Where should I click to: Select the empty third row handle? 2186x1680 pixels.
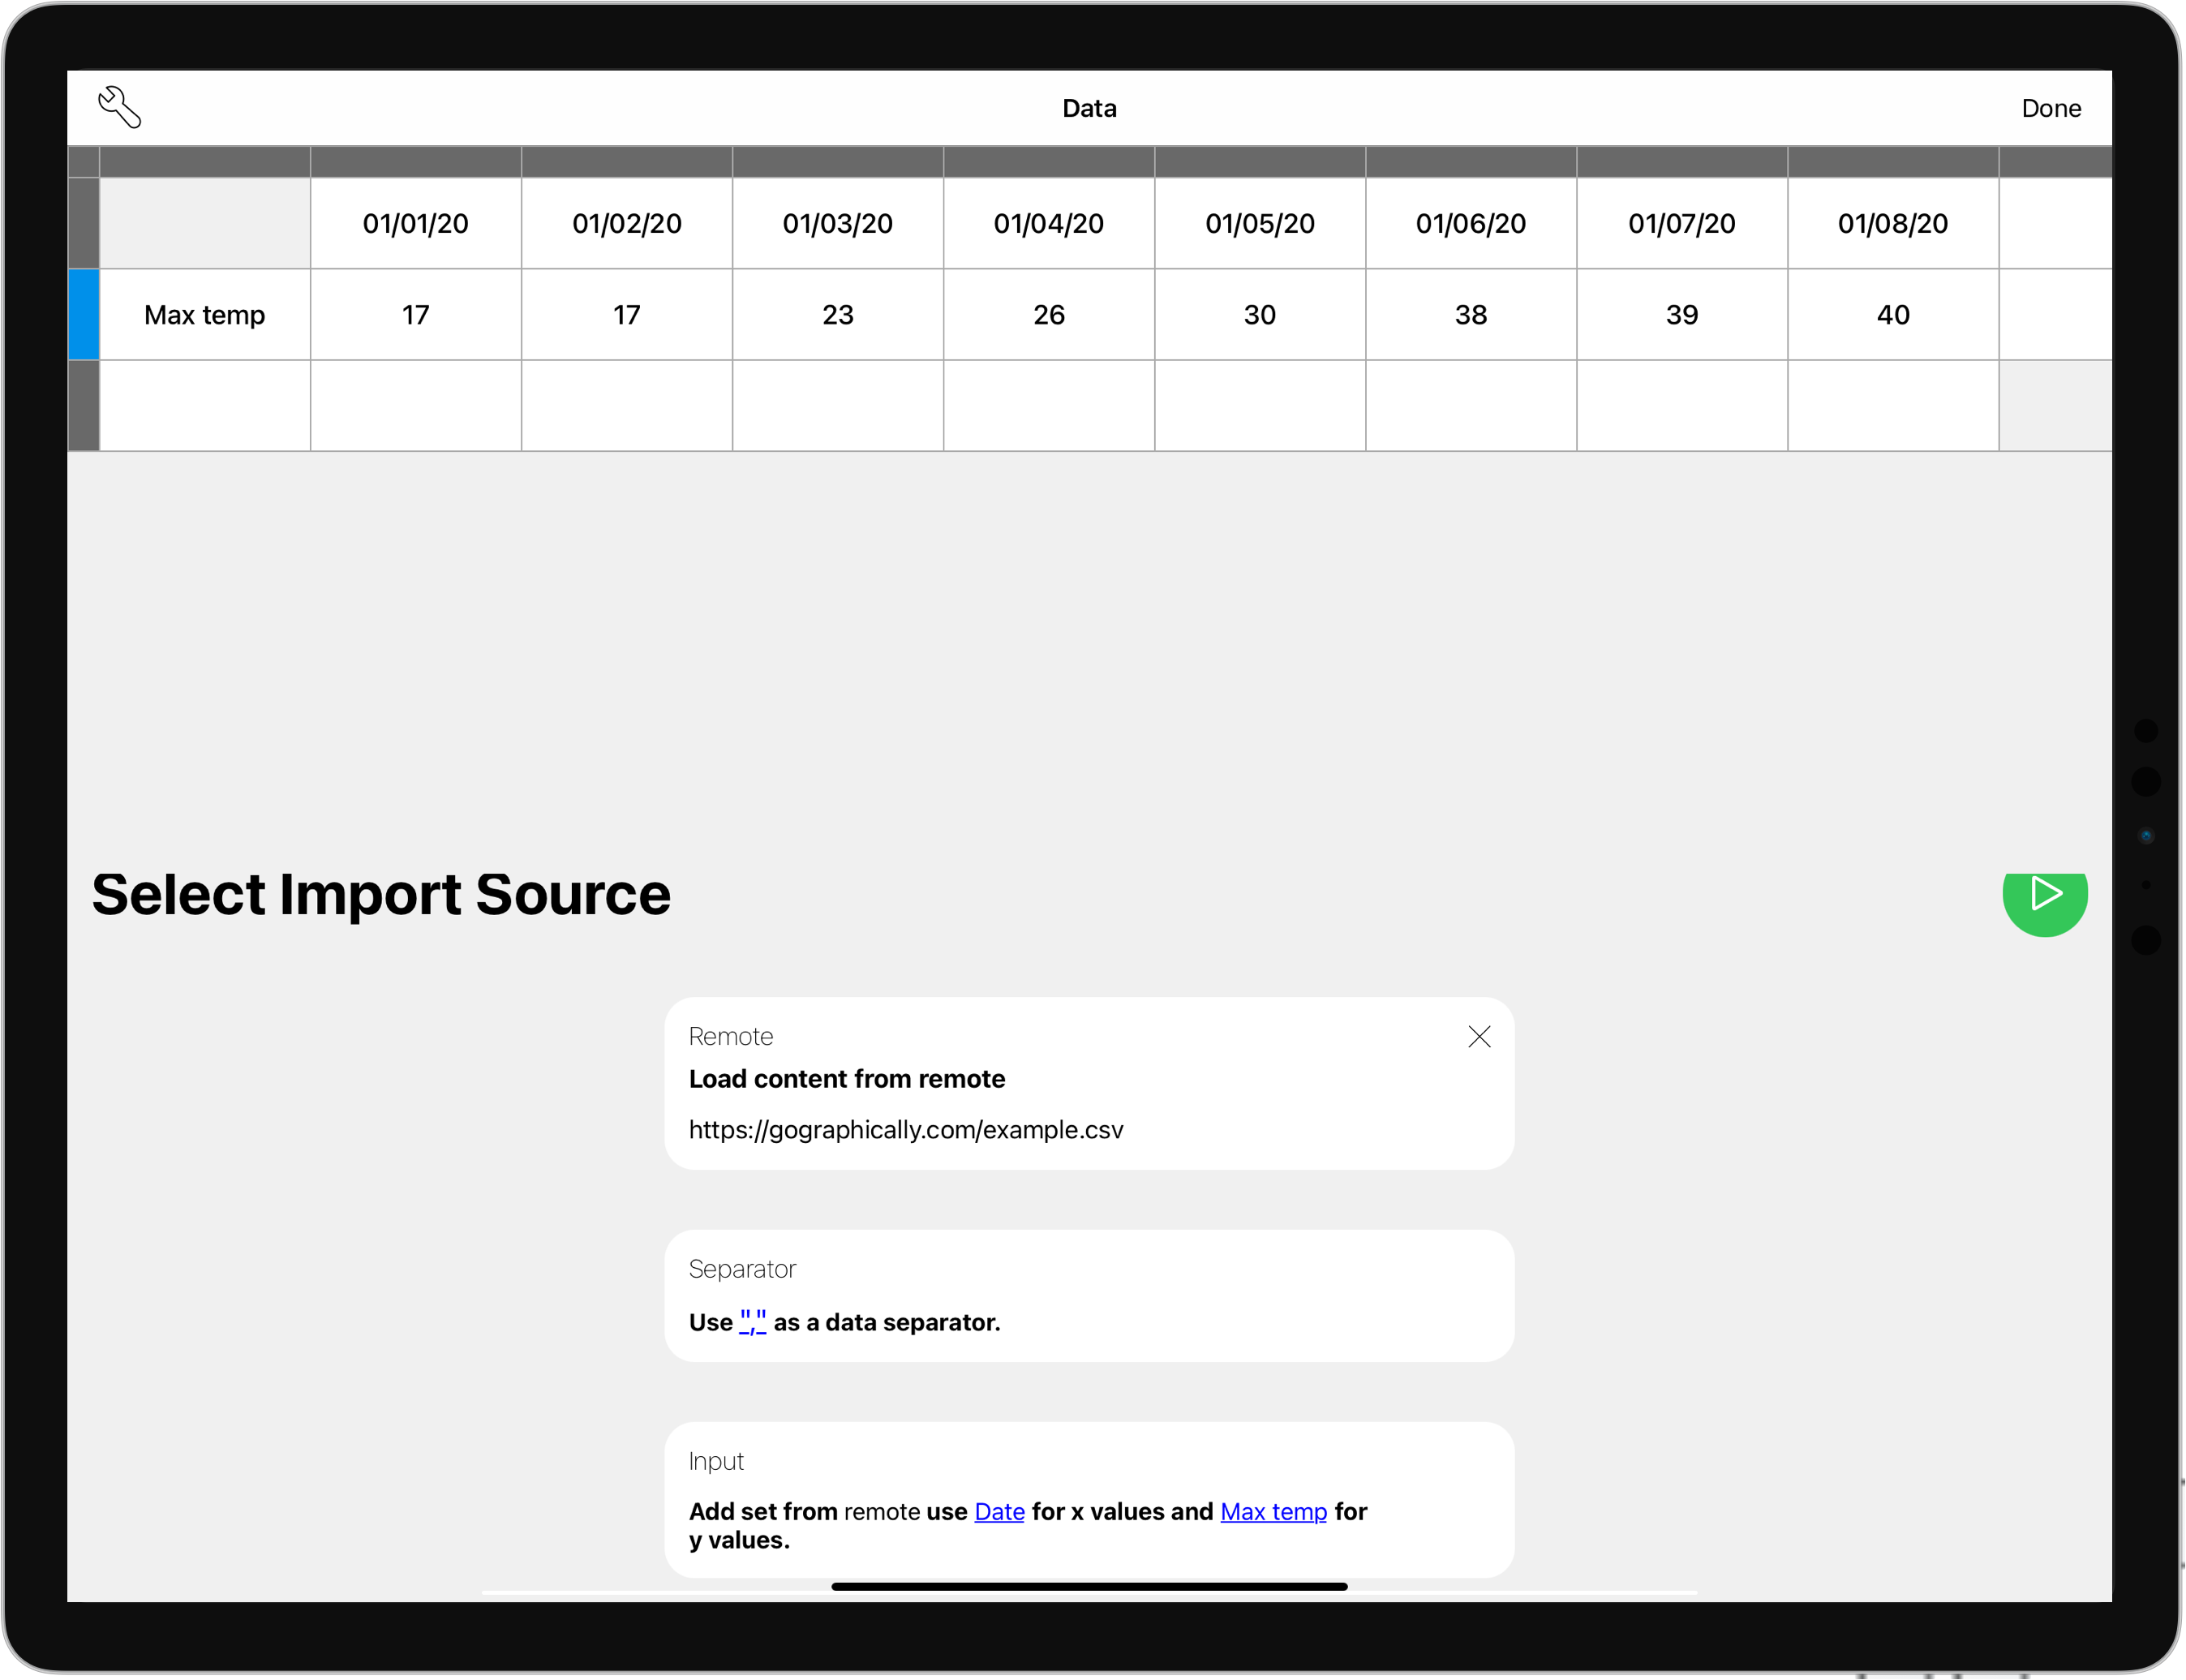click(84, 405)
